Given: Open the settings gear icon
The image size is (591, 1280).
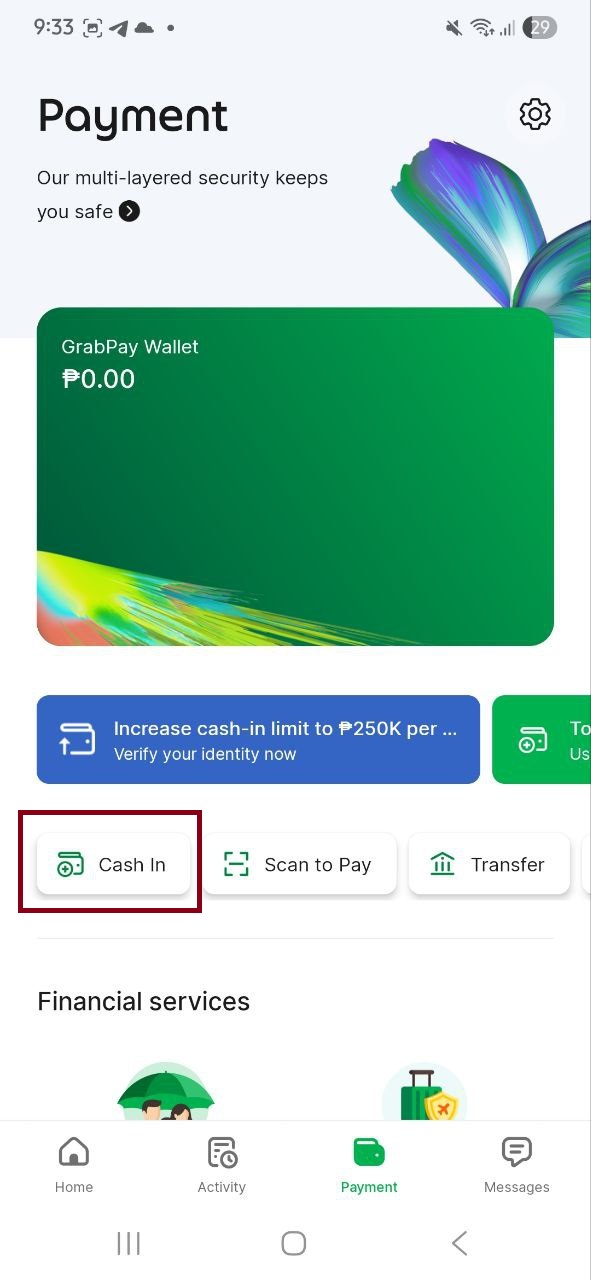Looking at the screenshot, I should coord(535,114).
